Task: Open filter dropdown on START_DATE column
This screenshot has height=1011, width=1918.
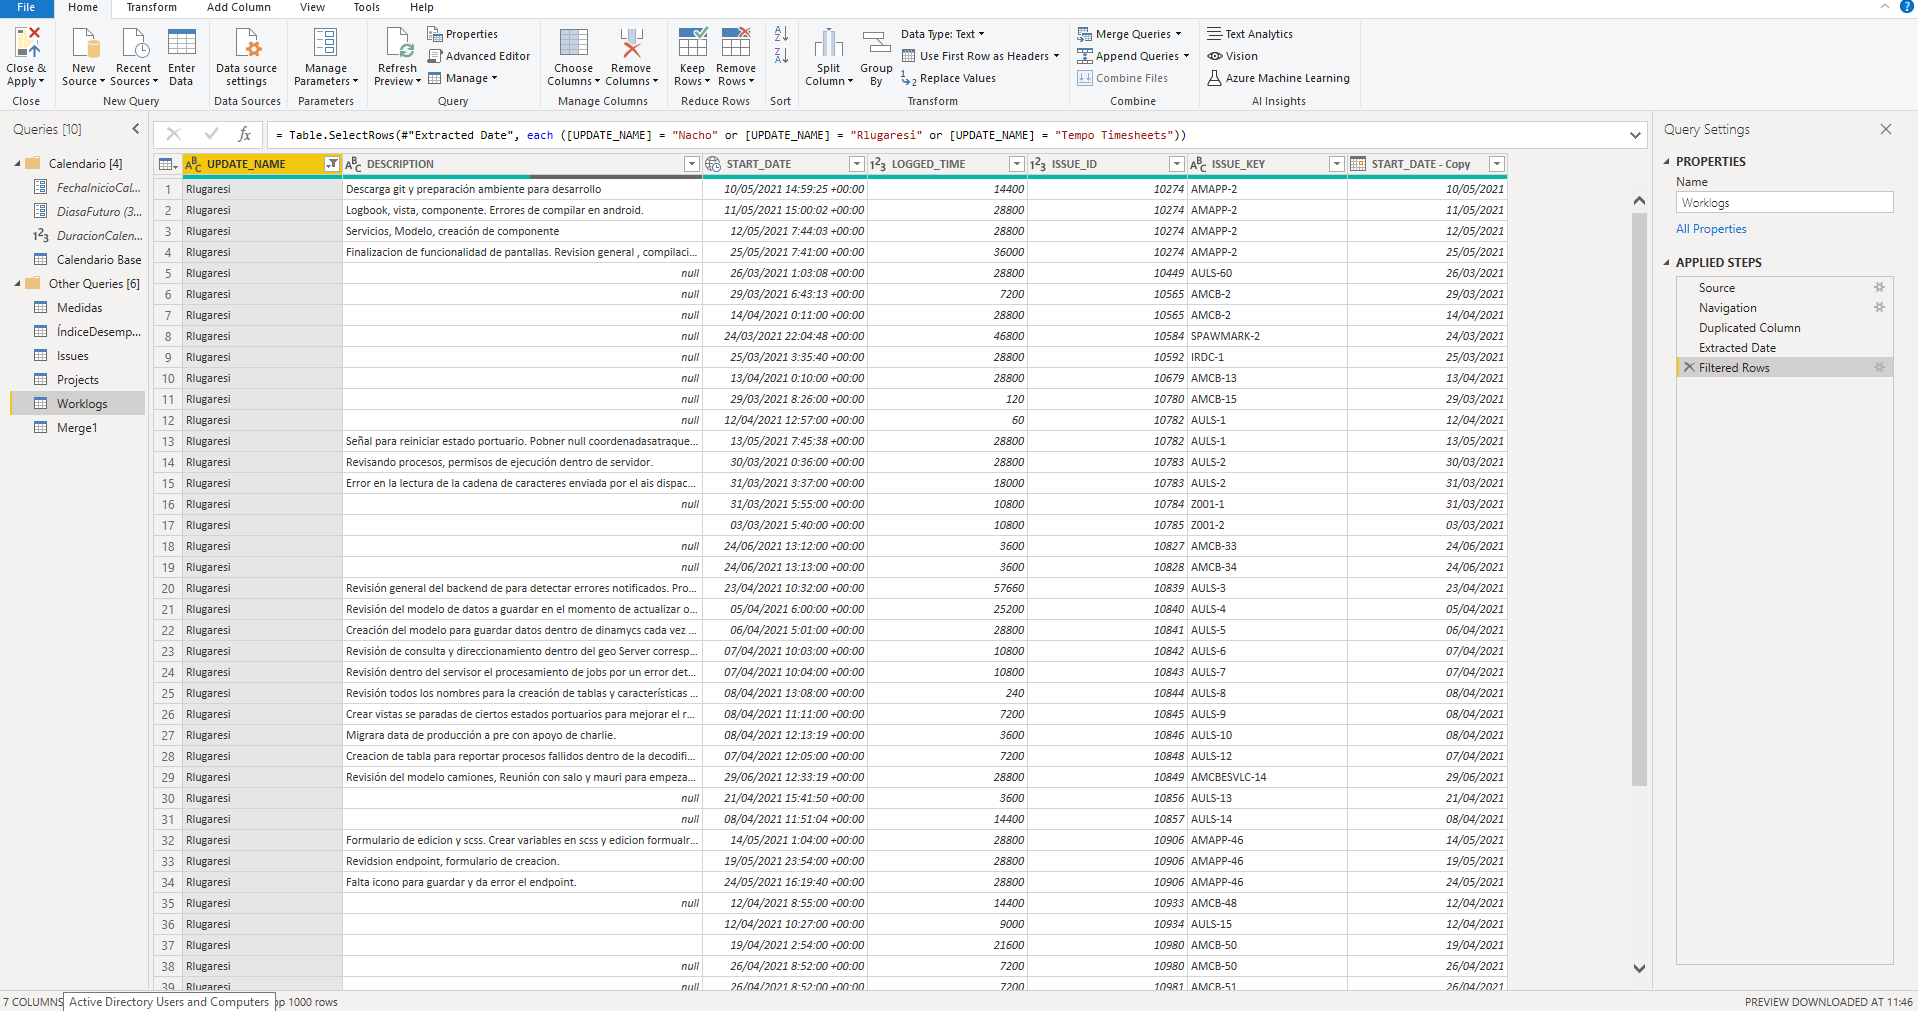Action: pos(856,164)
